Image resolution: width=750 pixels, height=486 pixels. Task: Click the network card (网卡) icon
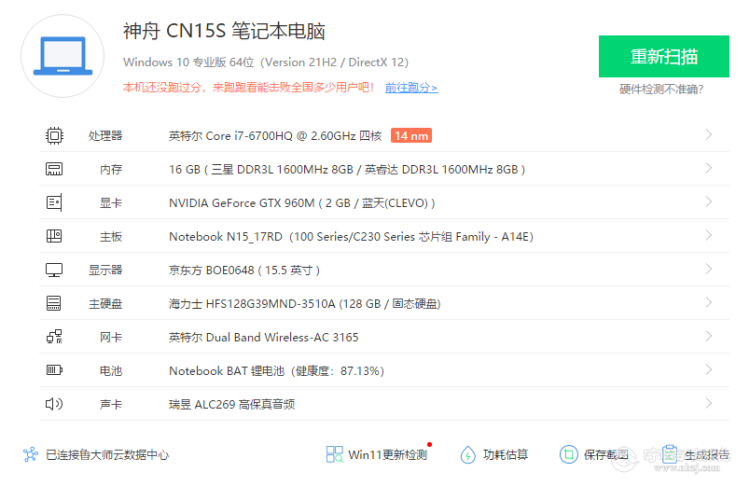pyautogui.click(x=54, y=337)
